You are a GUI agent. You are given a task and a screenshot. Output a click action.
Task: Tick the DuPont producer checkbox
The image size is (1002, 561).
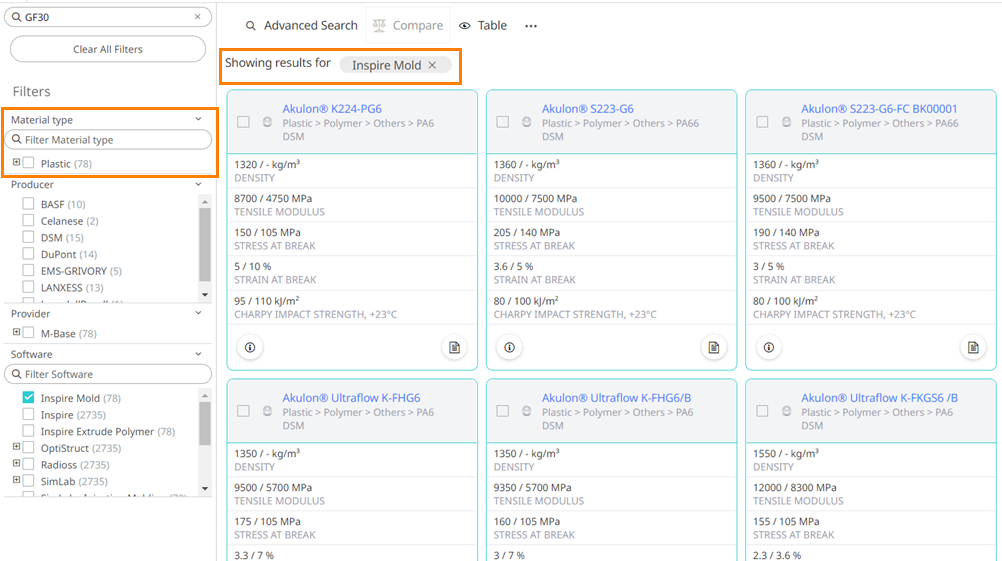pyautogui.click(x=29, y=254)
